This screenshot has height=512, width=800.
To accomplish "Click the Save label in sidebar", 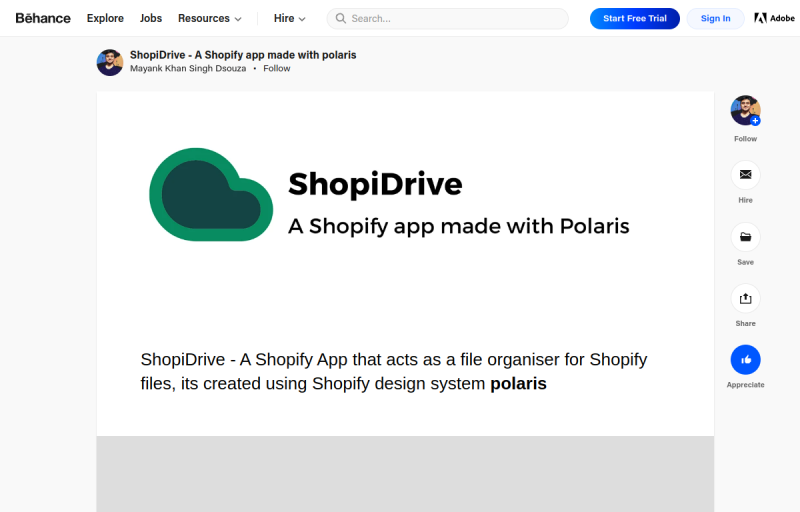I will [745, 262].
